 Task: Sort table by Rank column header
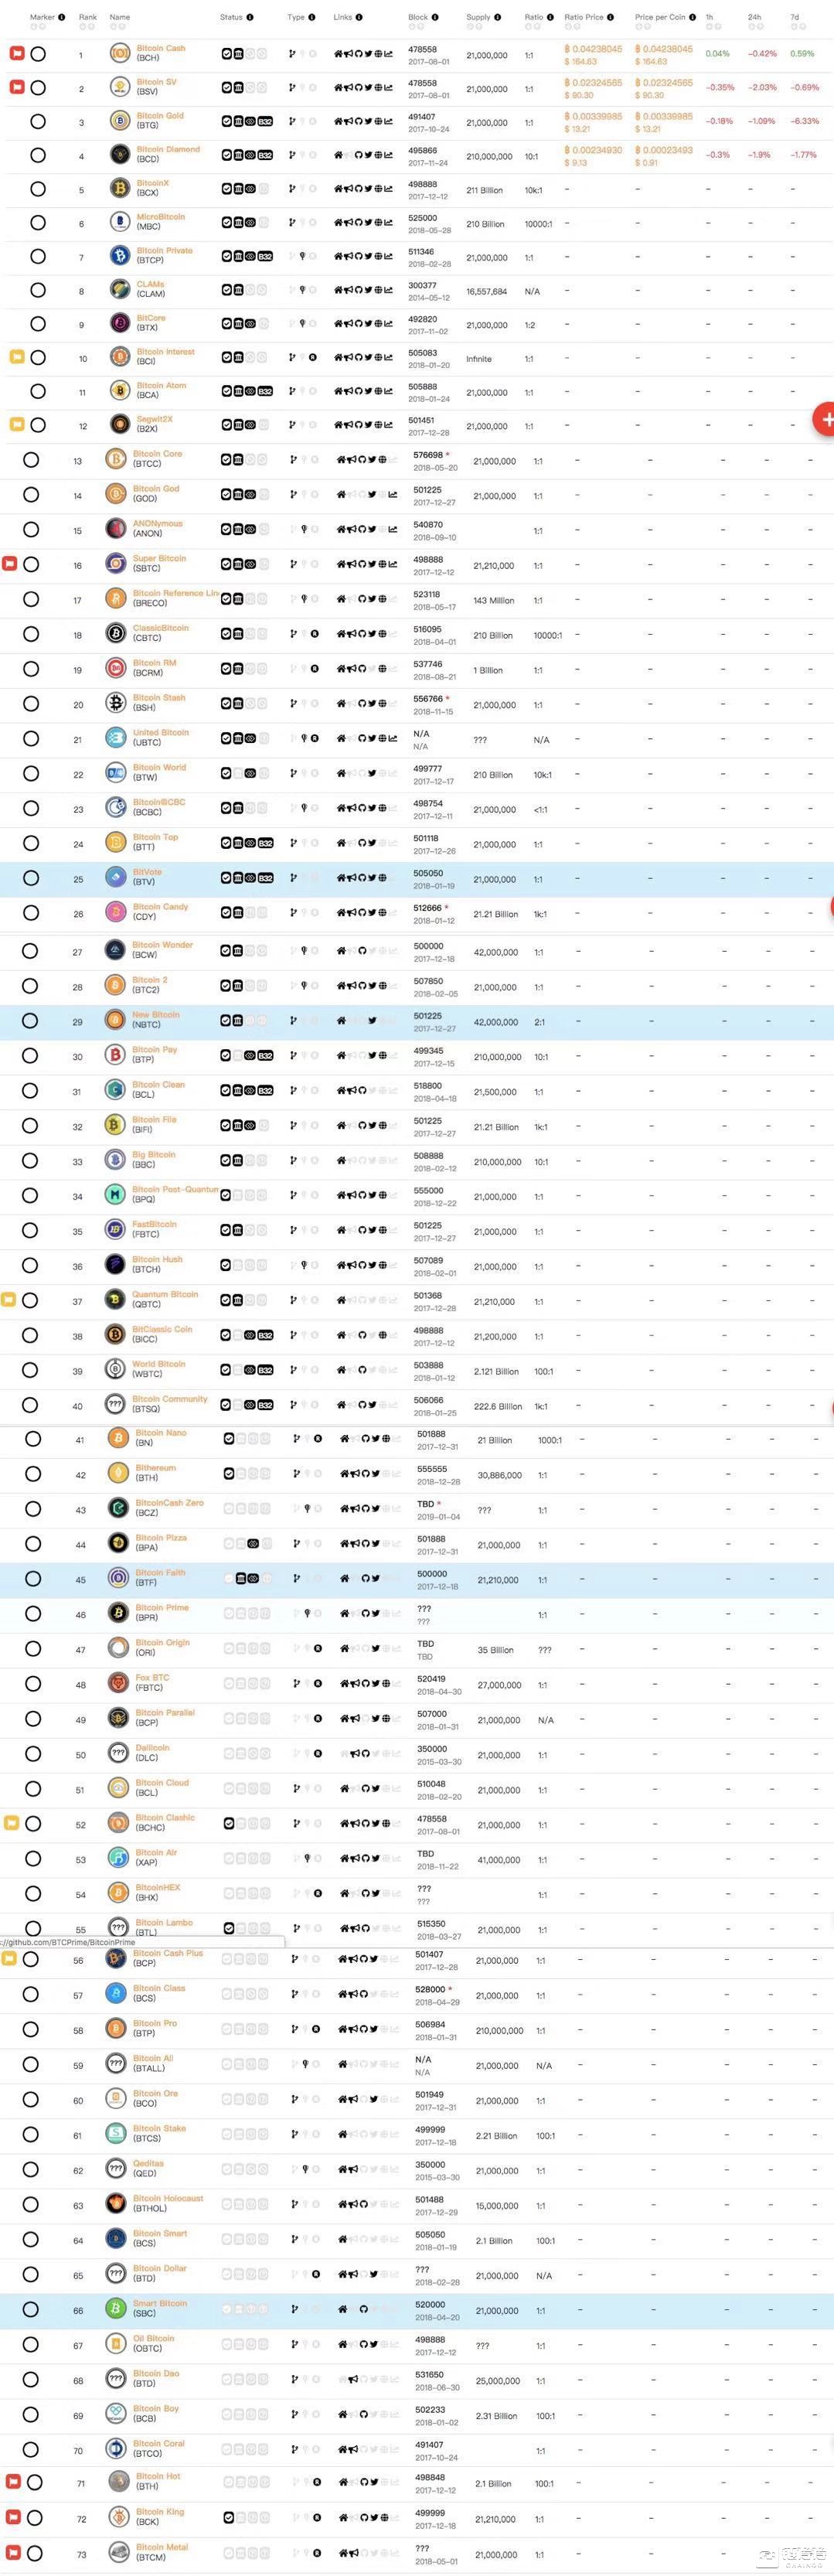[x=88, y=17]
